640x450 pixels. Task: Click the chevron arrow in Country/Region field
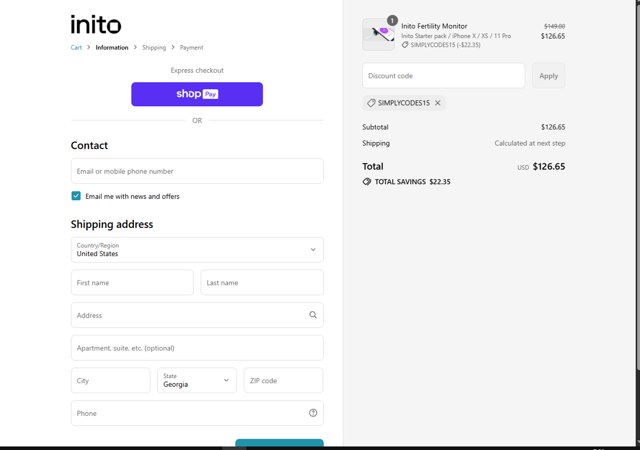[313, 250]
